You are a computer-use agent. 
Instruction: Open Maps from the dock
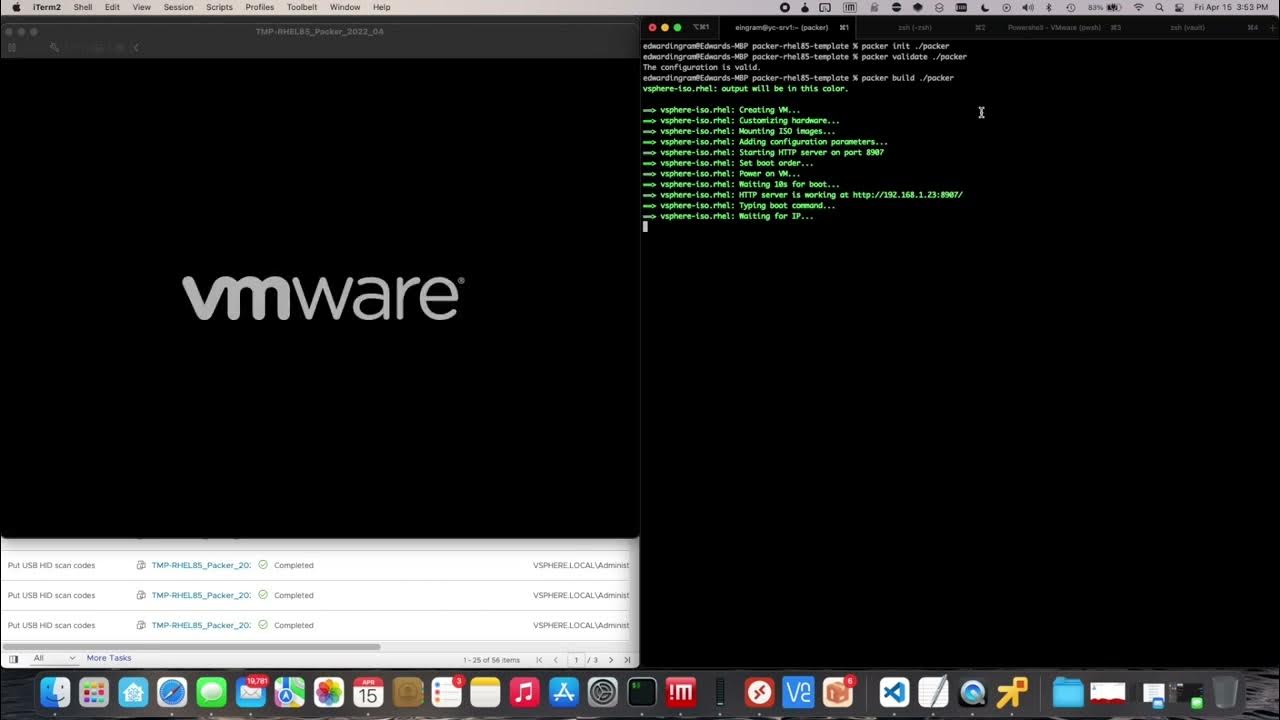click(290, 692)
